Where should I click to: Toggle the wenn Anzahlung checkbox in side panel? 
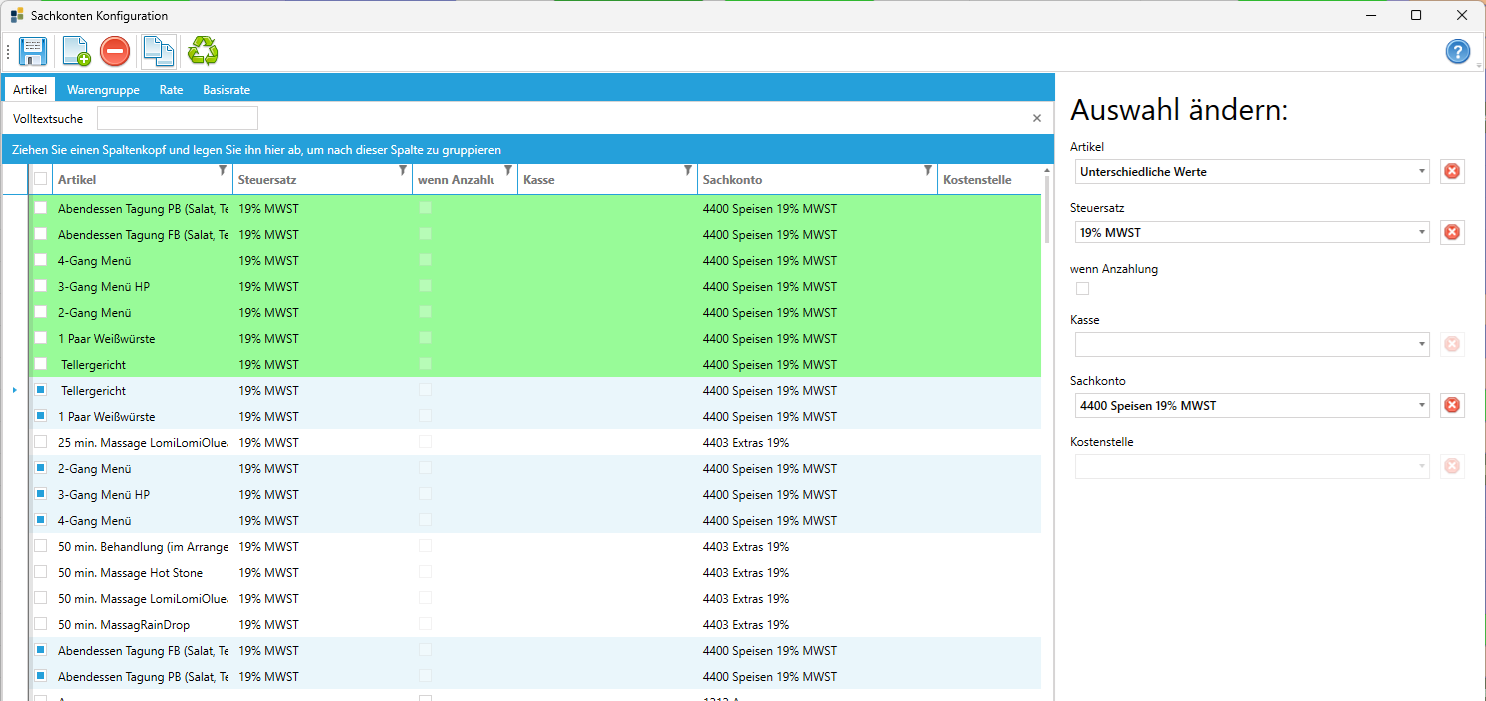click(x=1082, y=289)
